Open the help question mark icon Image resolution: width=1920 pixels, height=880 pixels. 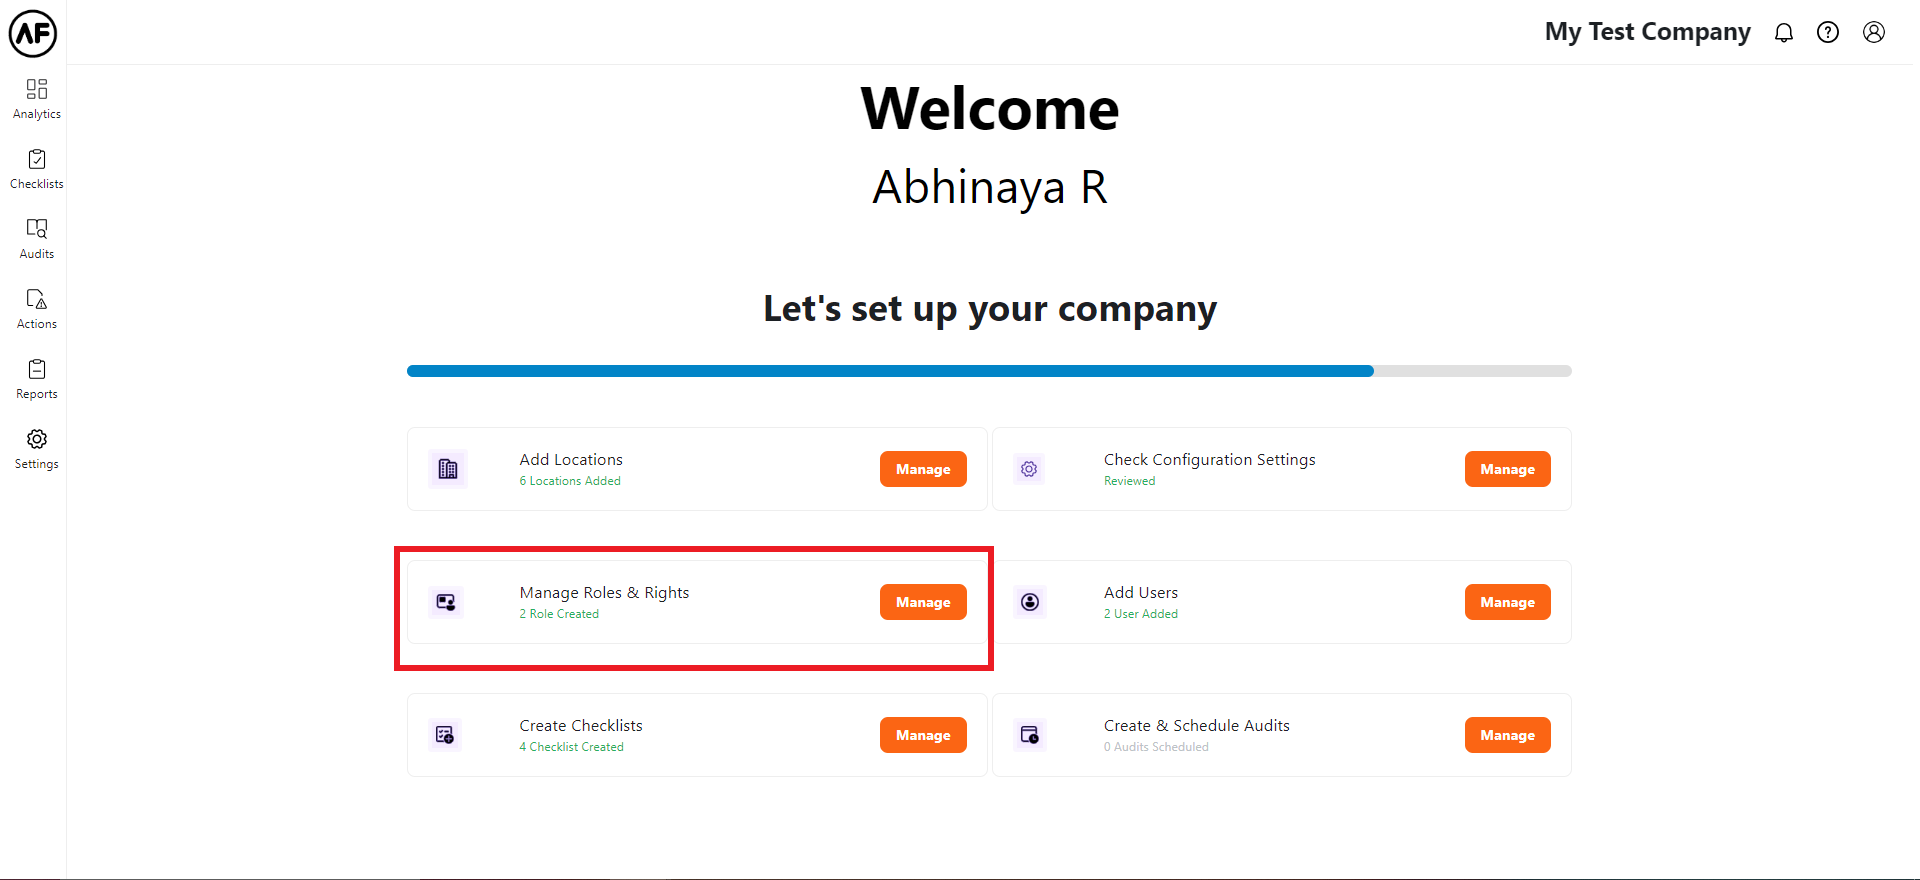1828,33
